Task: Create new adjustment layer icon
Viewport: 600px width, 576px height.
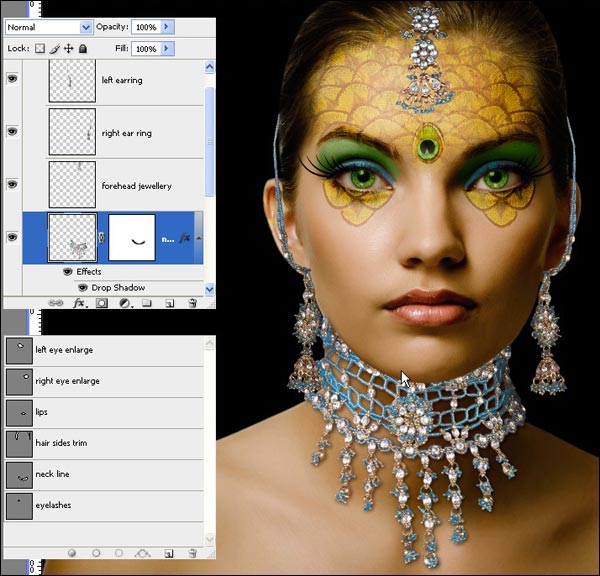Action: pos(124,302)
